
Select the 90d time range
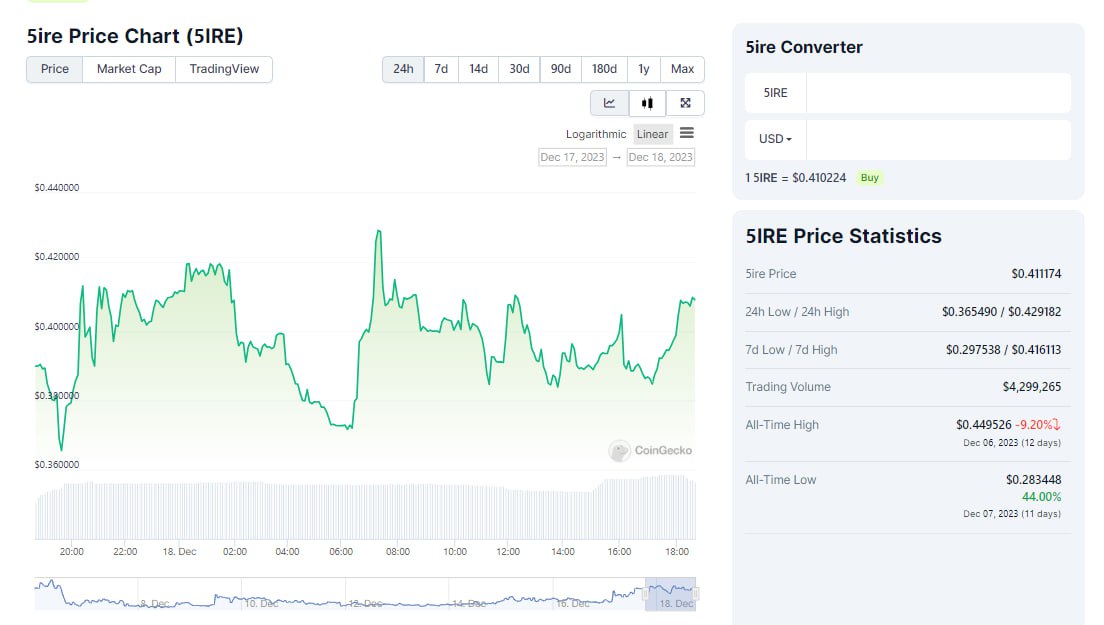pos(561,69)
